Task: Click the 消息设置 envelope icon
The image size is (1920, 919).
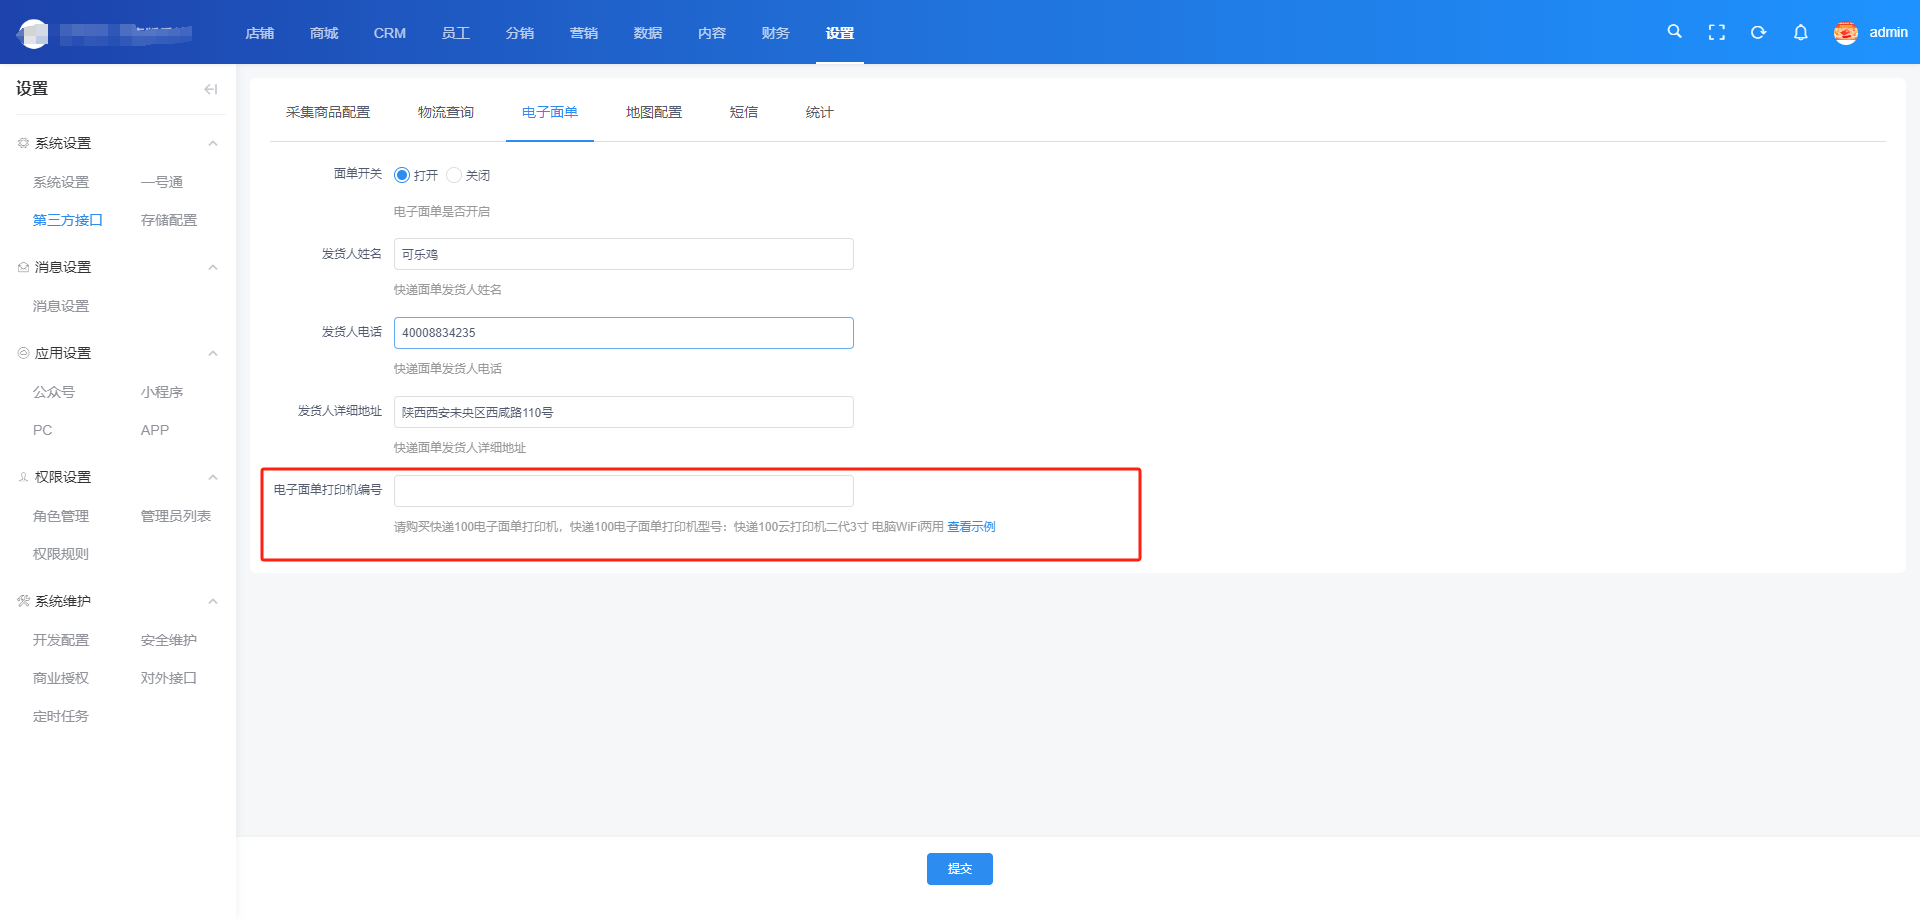Action: click(23, 267)
